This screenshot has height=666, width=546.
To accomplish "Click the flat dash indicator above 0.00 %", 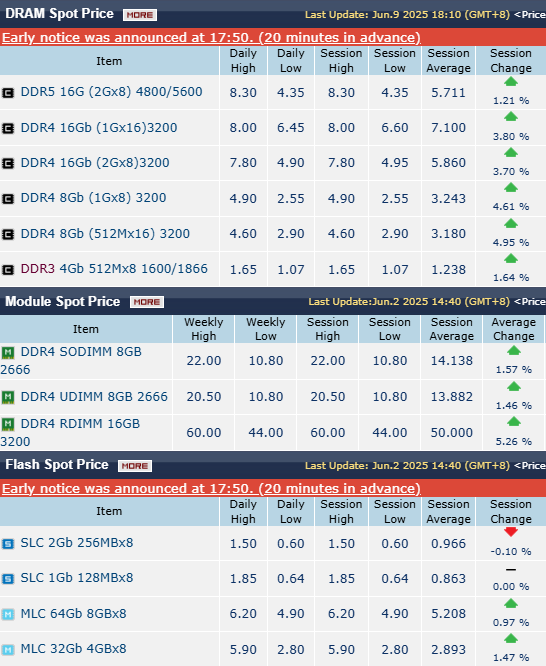I will (x=511, y=570).
